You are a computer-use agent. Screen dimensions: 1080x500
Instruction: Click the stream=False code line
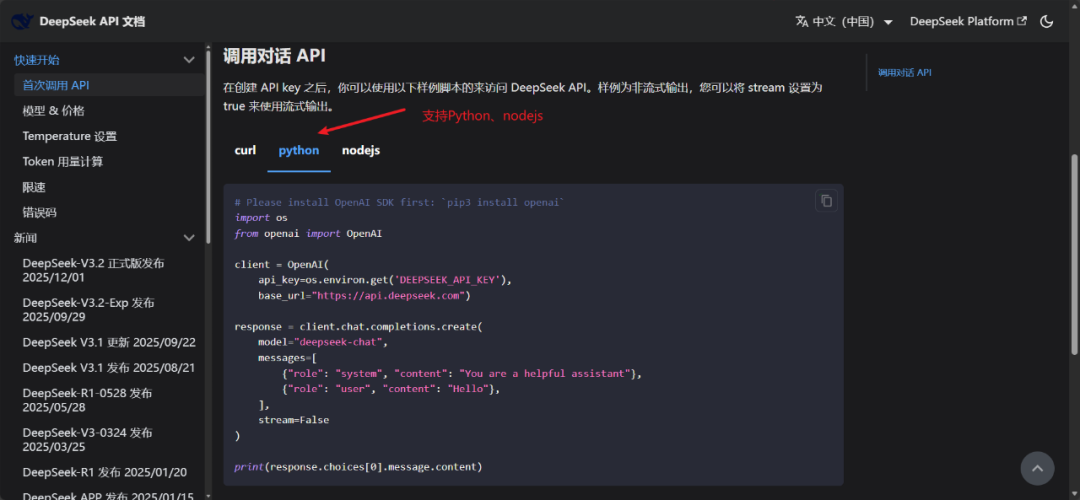pyautogui.click(x=293, y=419)
